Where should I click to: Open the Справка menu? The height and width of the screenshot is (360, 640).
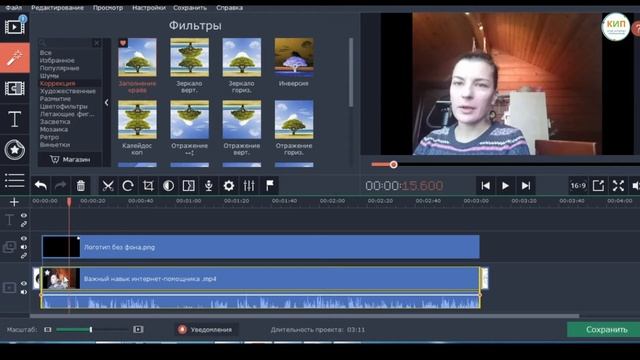coord(229,8)
